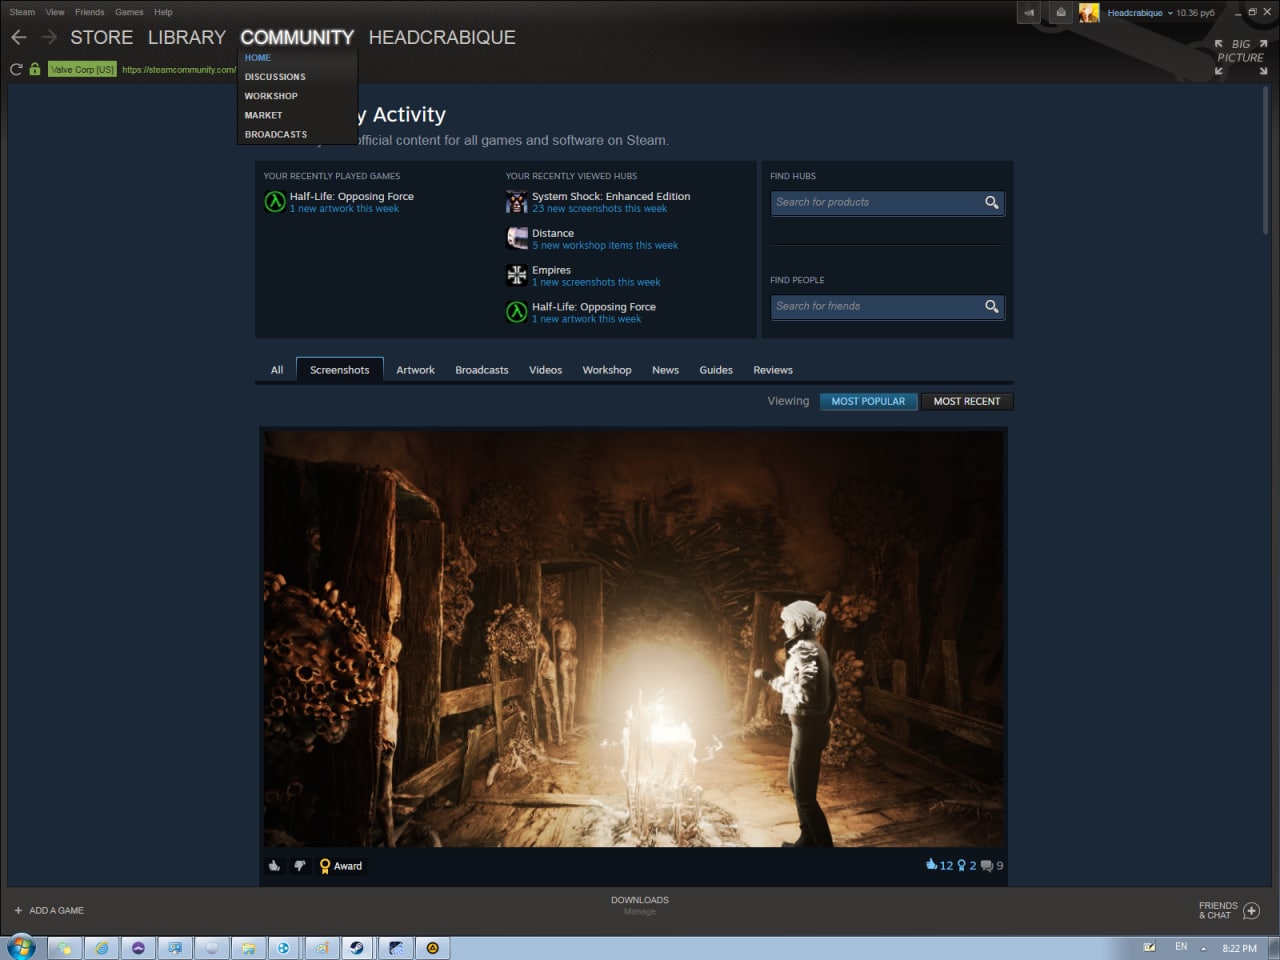
Task: Click the Find People search magnifier
Action: [991, 306]
